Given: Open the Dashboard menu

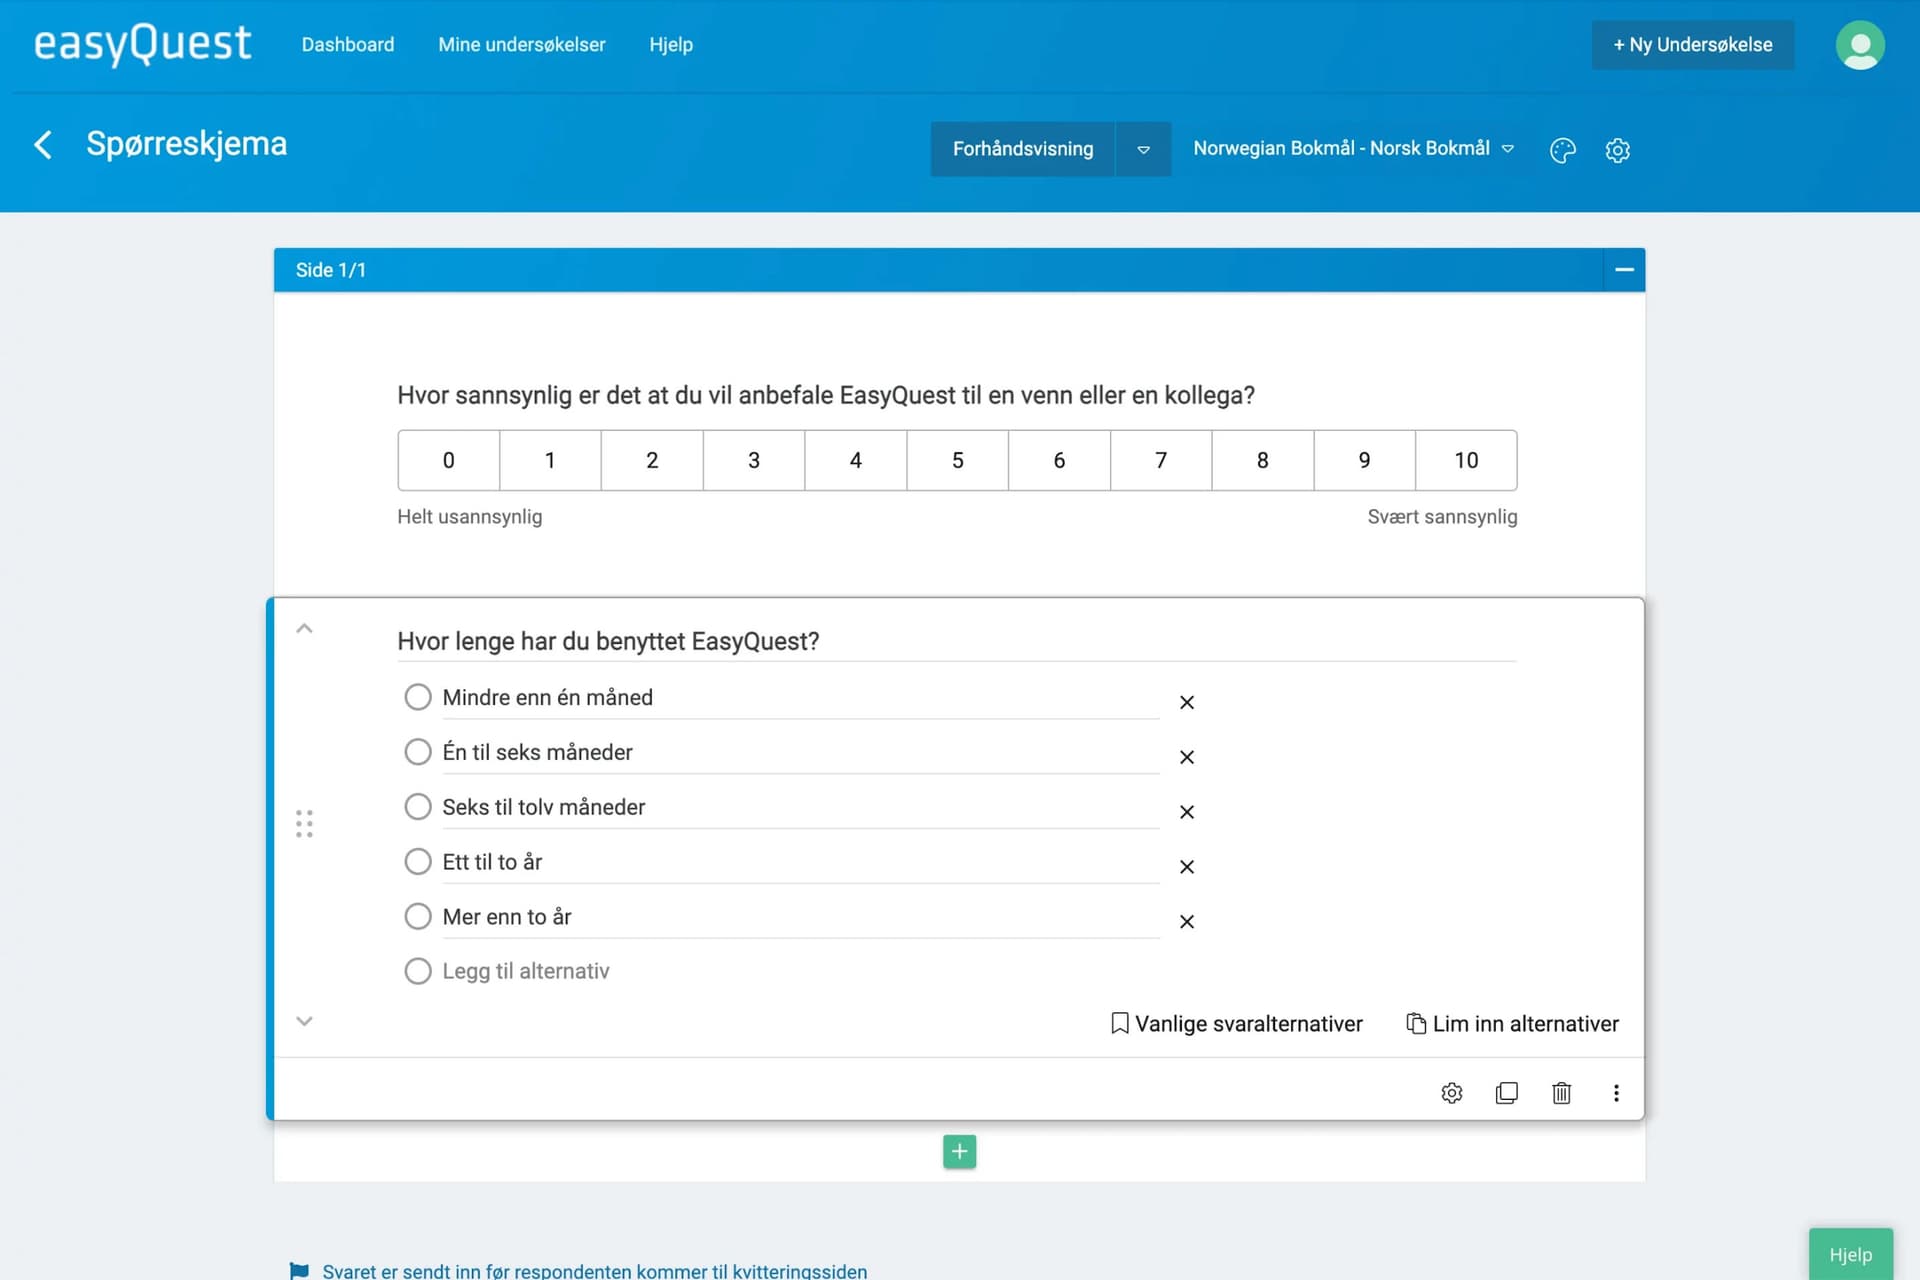Looking at the screenshot, I should tap(348, 45).
